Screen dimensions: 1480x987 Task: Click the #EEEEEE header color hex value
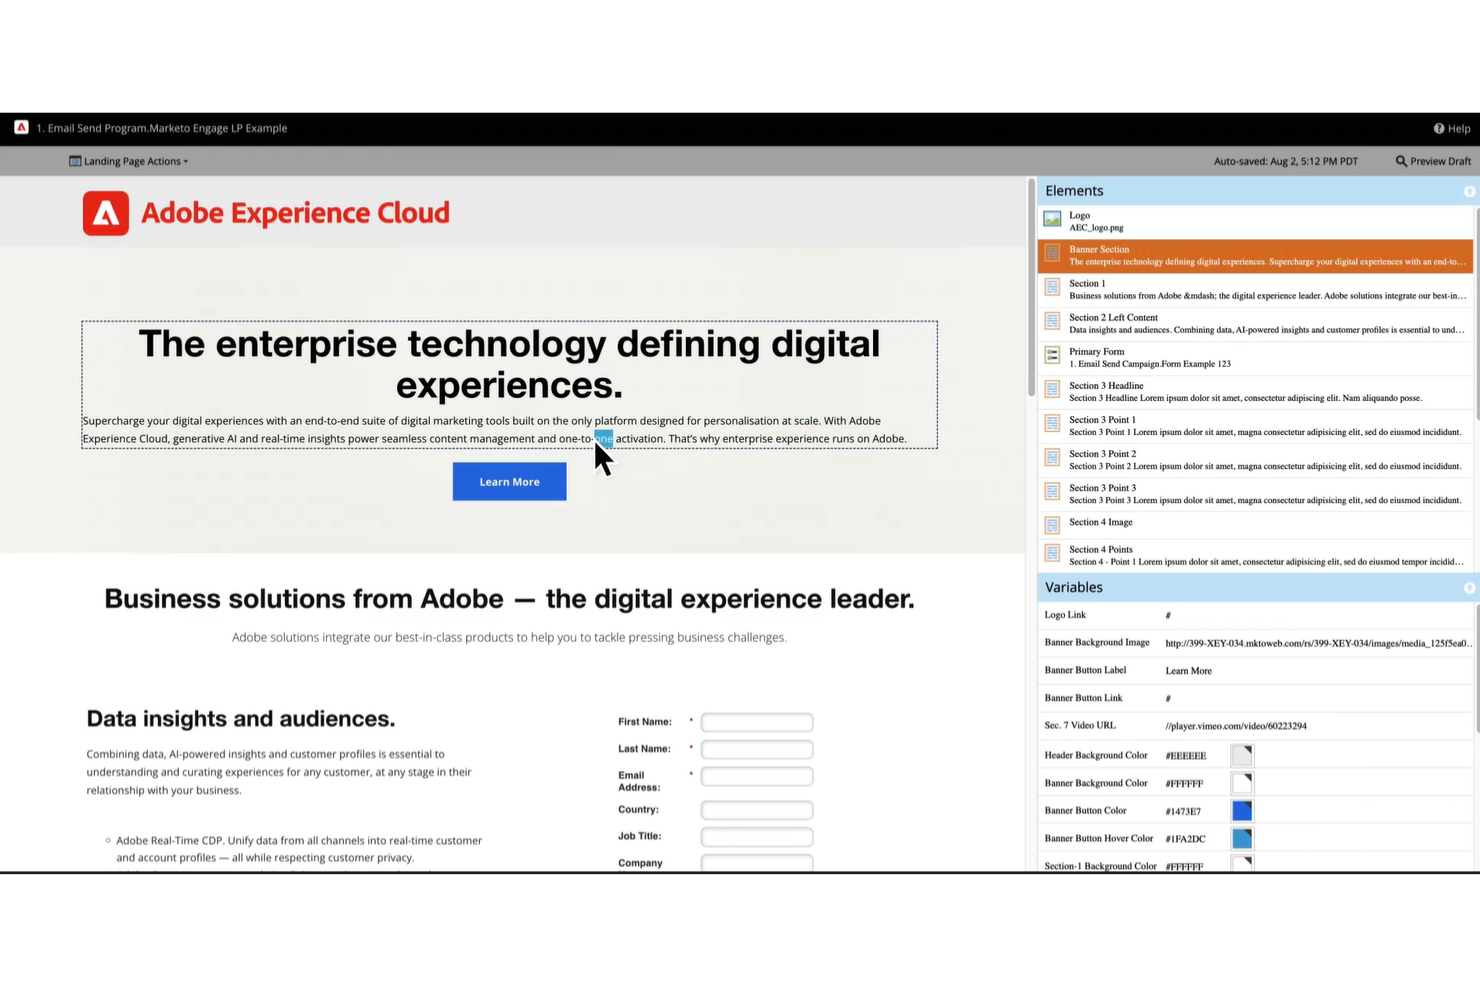click(x=1185, y=756)
